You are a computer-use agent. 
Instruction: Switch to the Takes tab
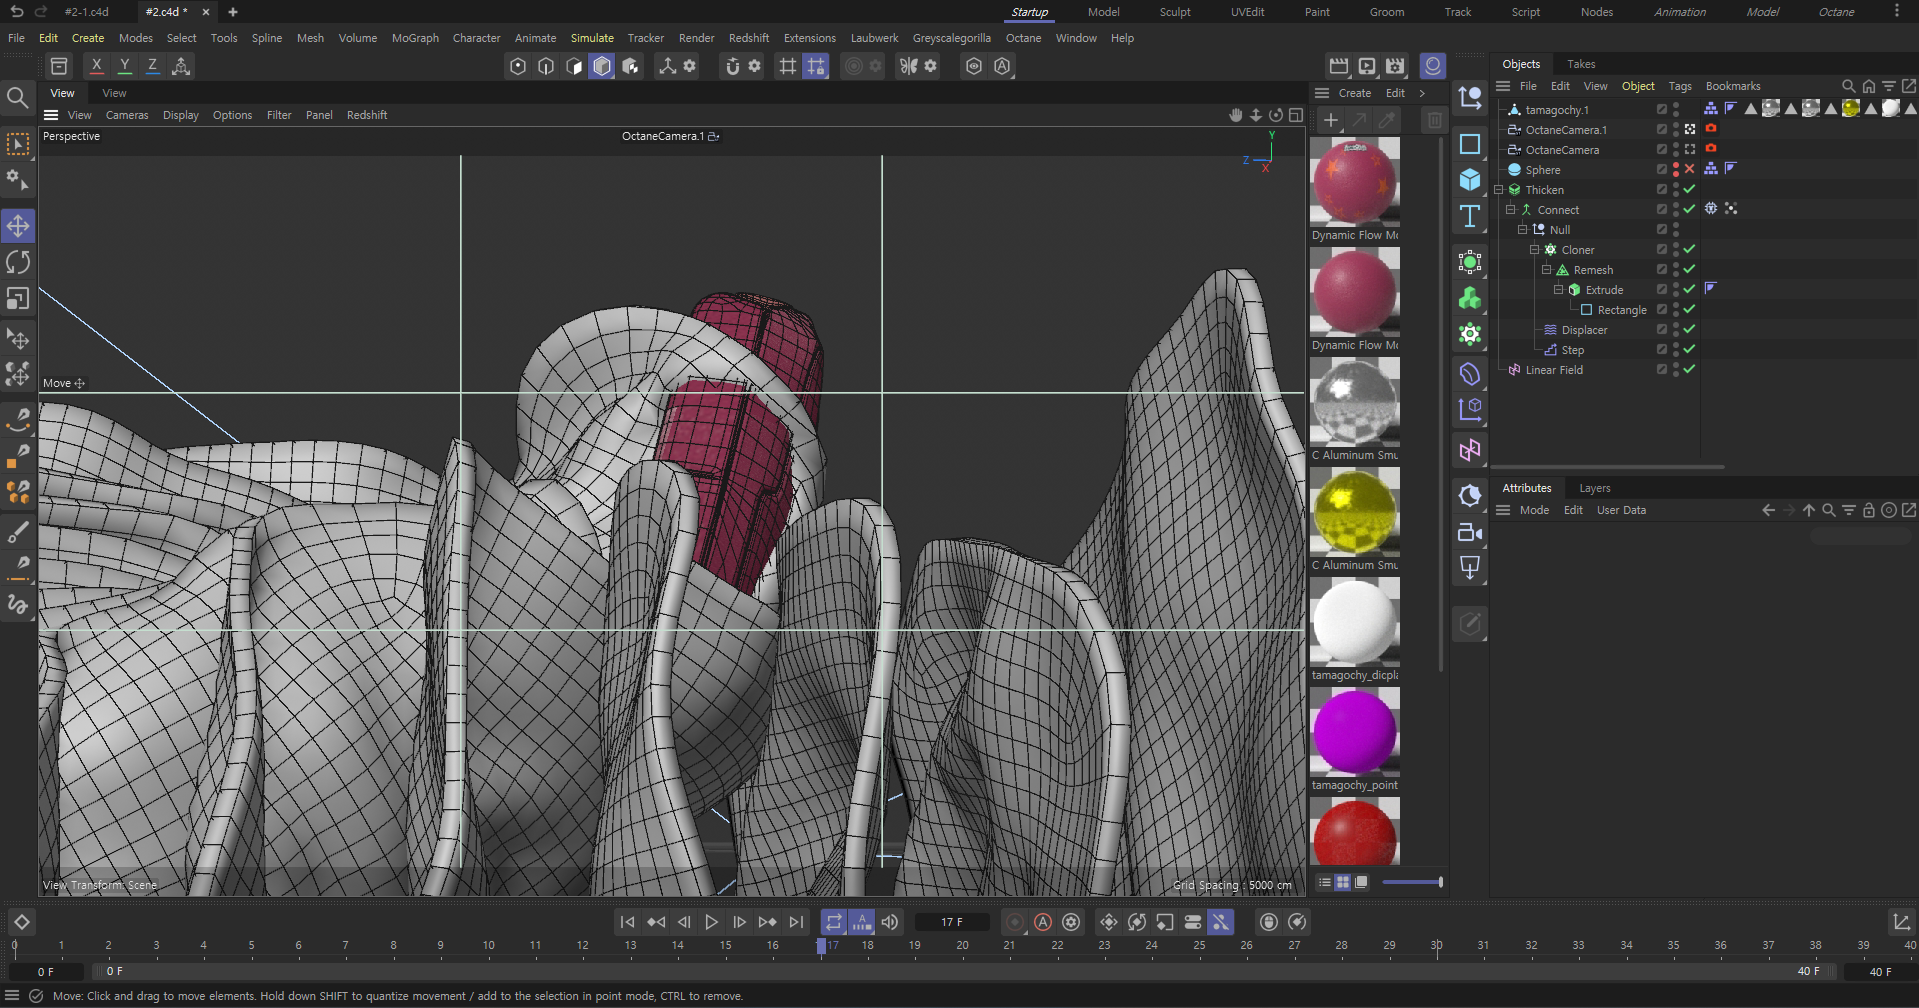pos(1581,64)
